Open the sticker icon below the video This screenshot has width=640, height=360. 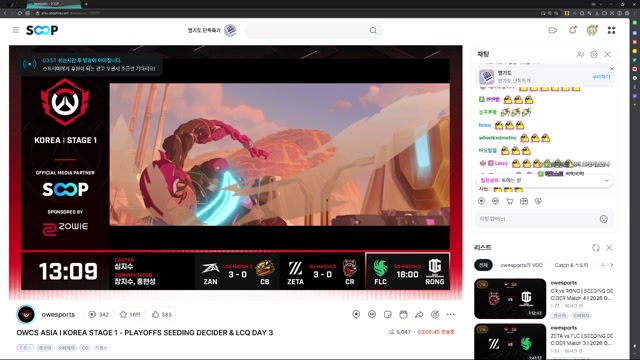point(388,314)
